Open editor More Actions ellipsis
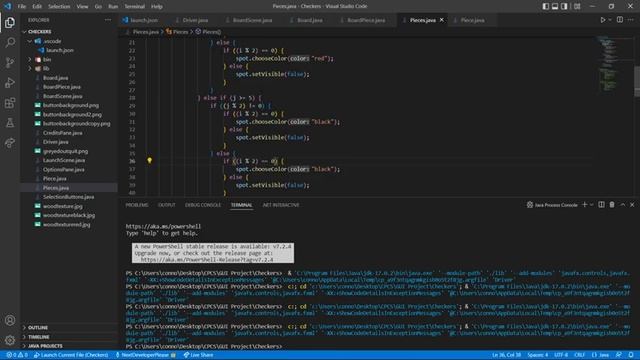640x360 pixels. 631,20
